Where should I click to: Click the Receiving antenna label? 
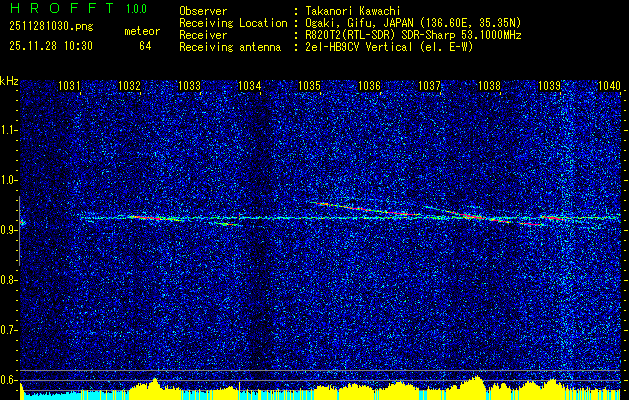[230, 47]
